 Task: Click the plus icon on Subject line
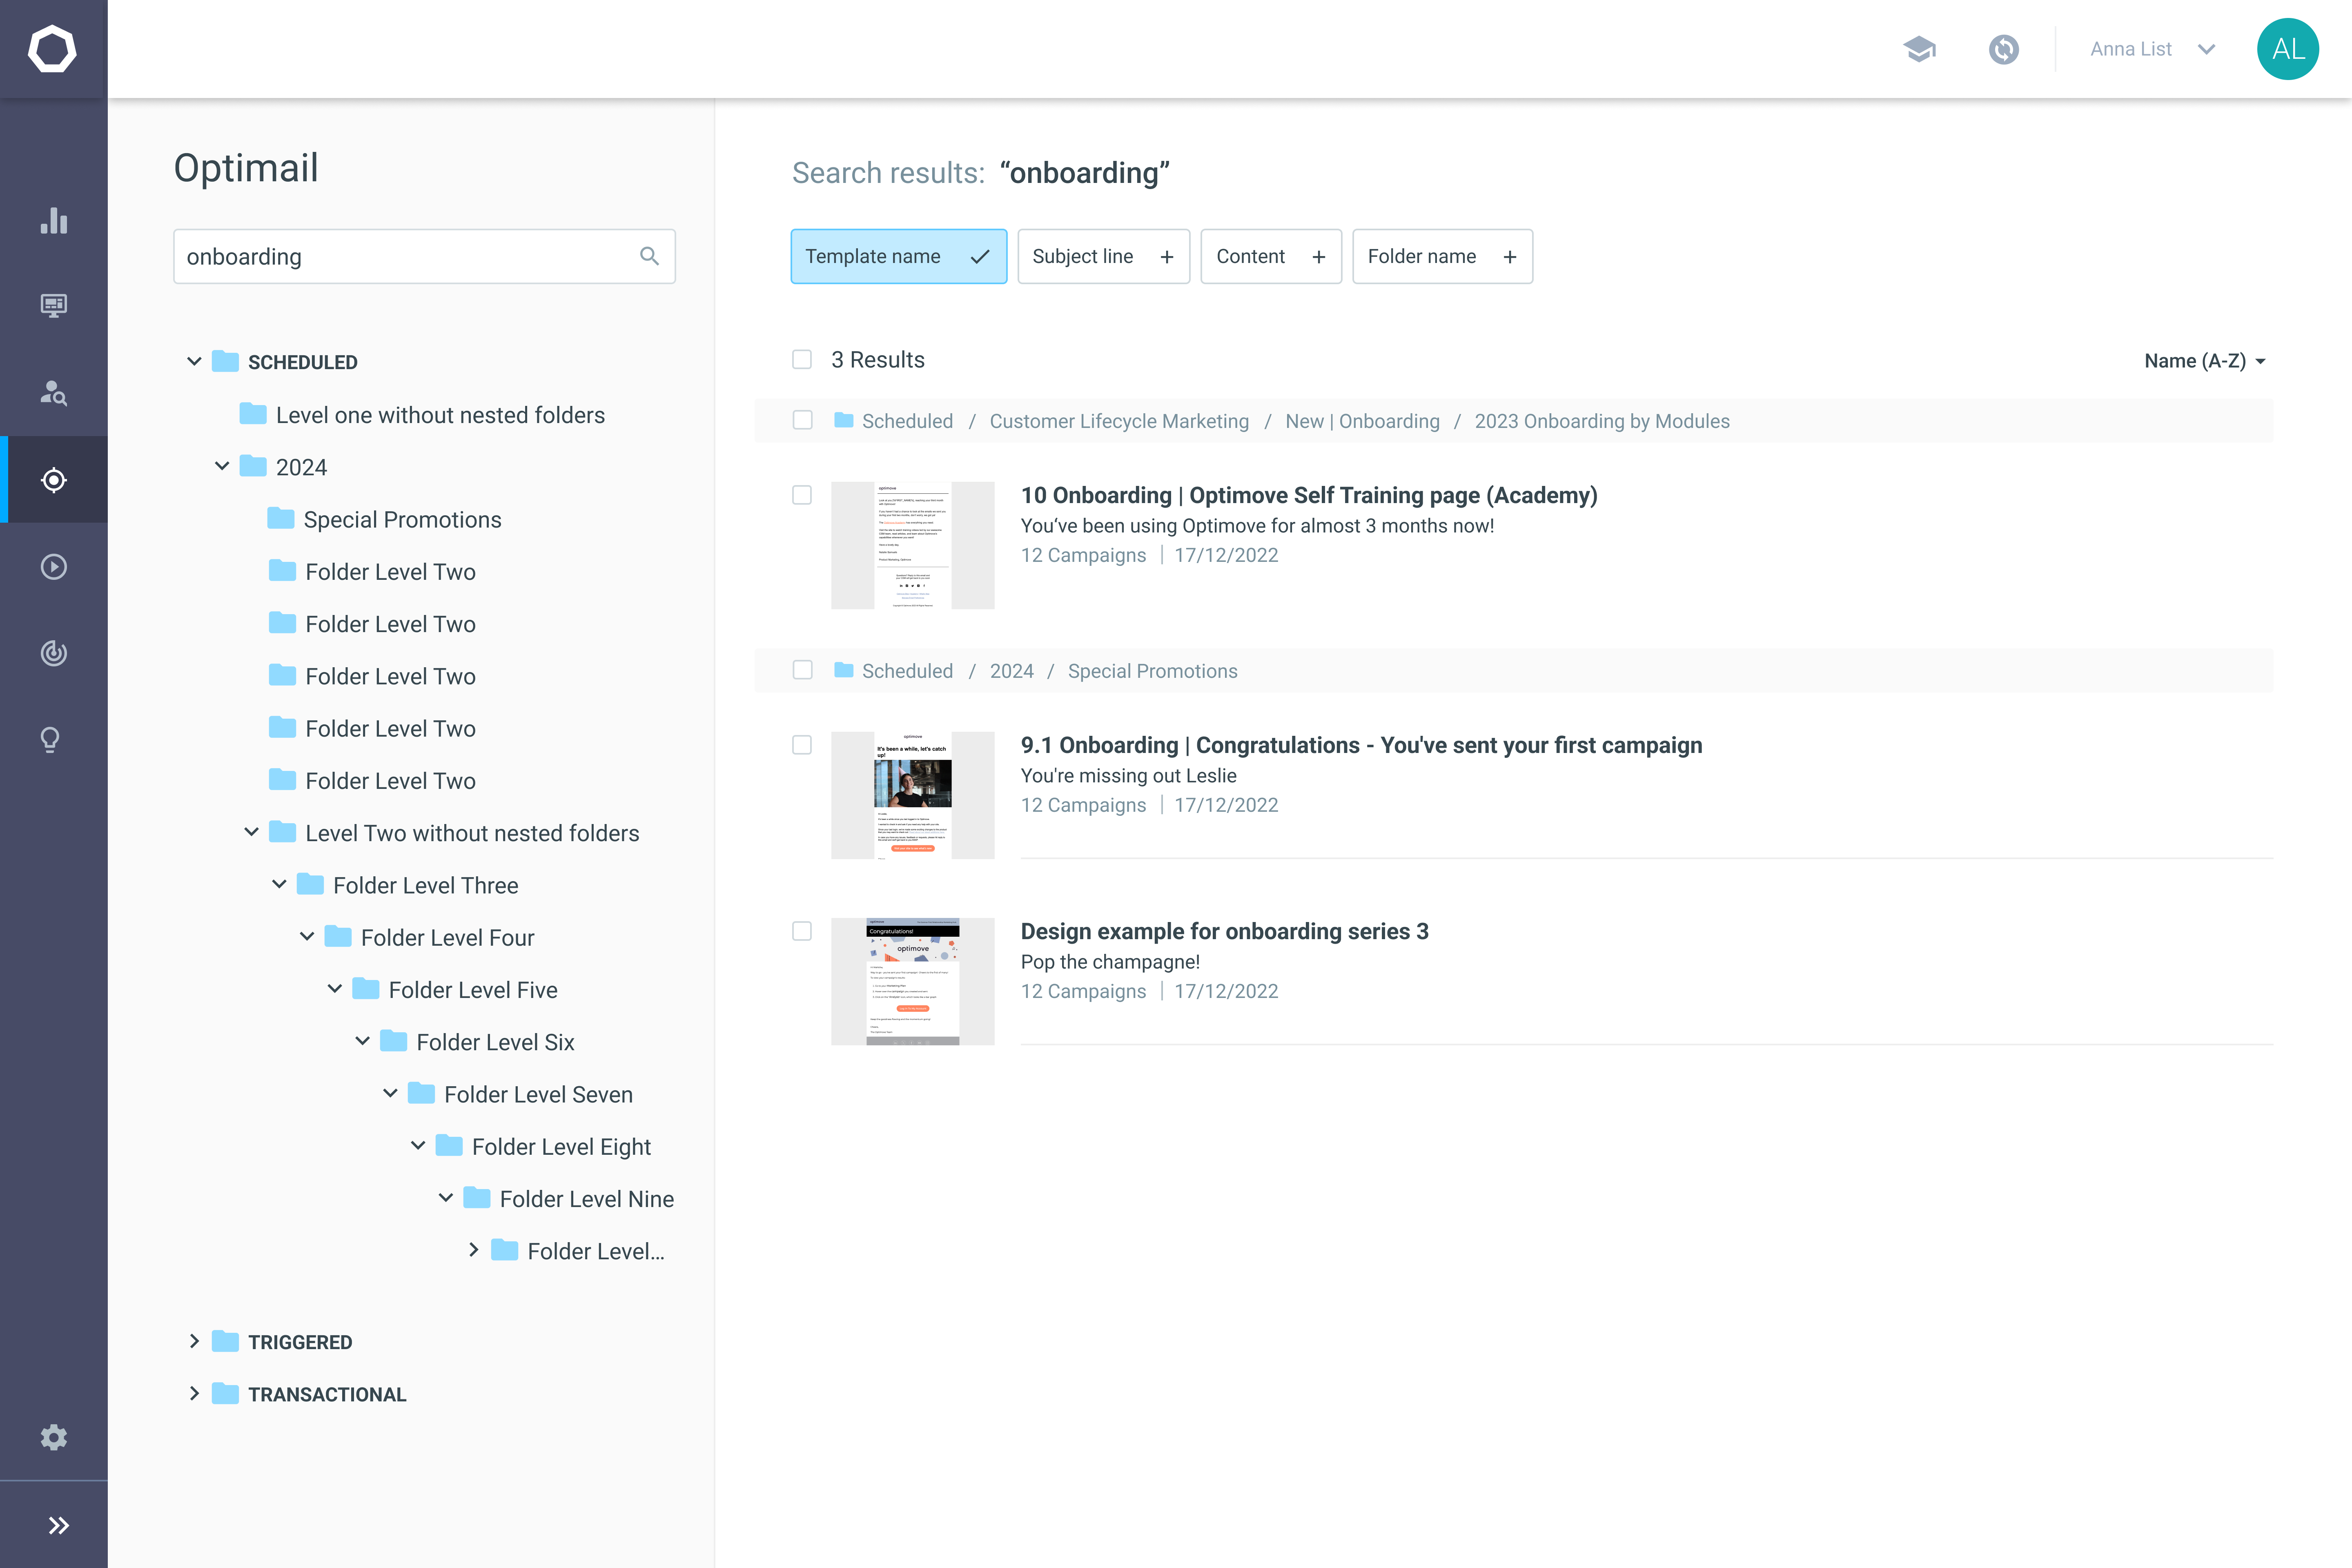point(1167,257)
